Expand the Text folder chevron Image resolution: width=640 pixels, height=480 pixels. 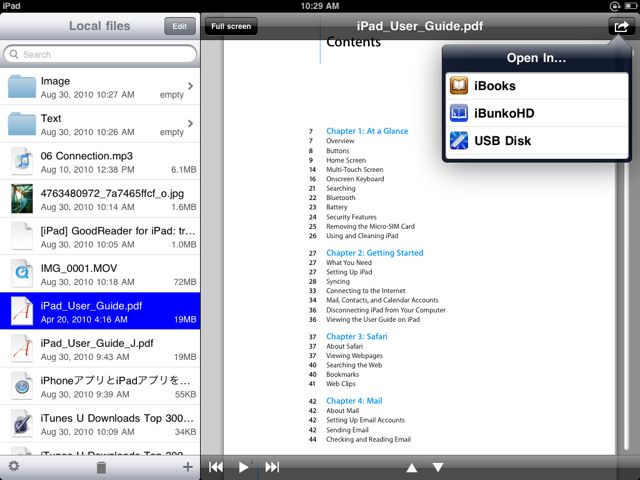click(191, 123)
